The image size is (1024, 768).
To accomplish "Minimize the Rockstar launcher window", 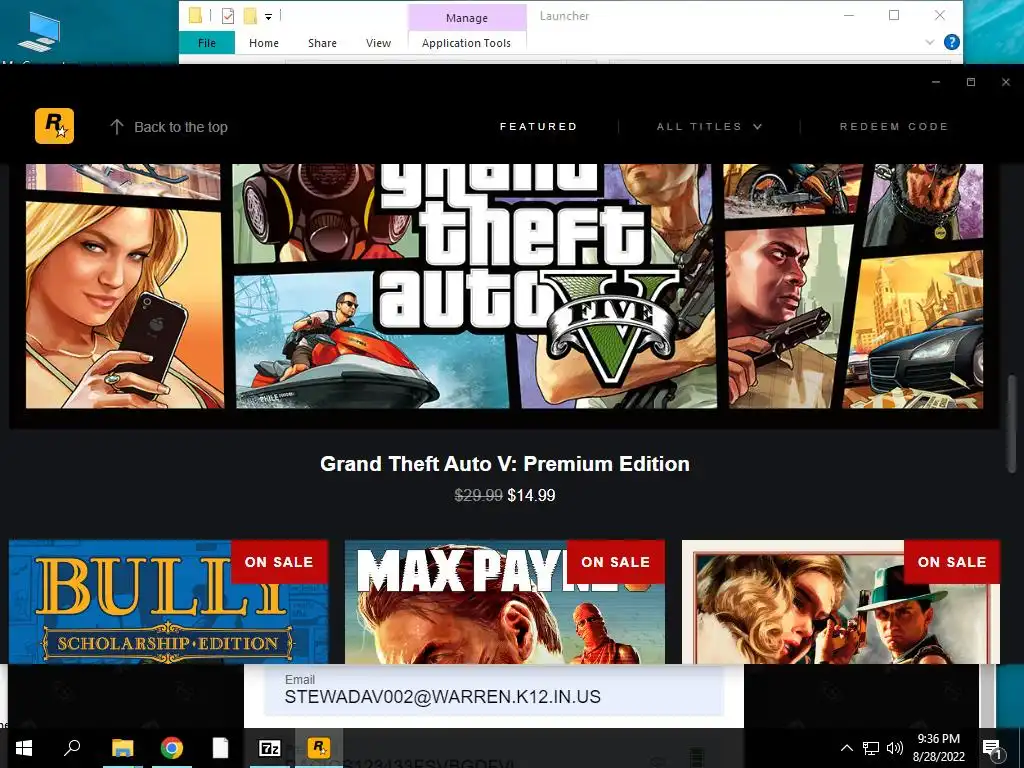I will pos(936,82).
